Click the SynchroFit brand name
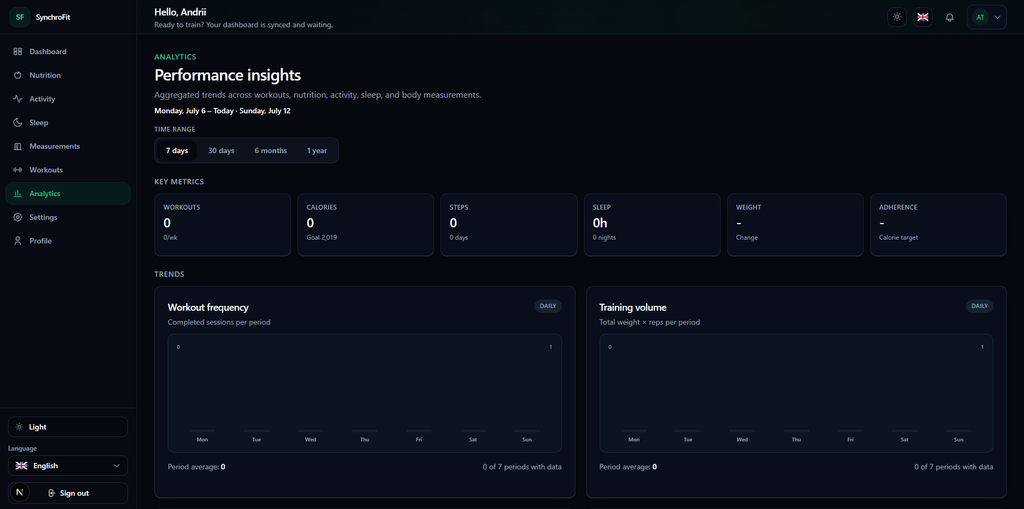Image resolution: width=1024 pixels, height=509 pixels. tap(53, 18)
